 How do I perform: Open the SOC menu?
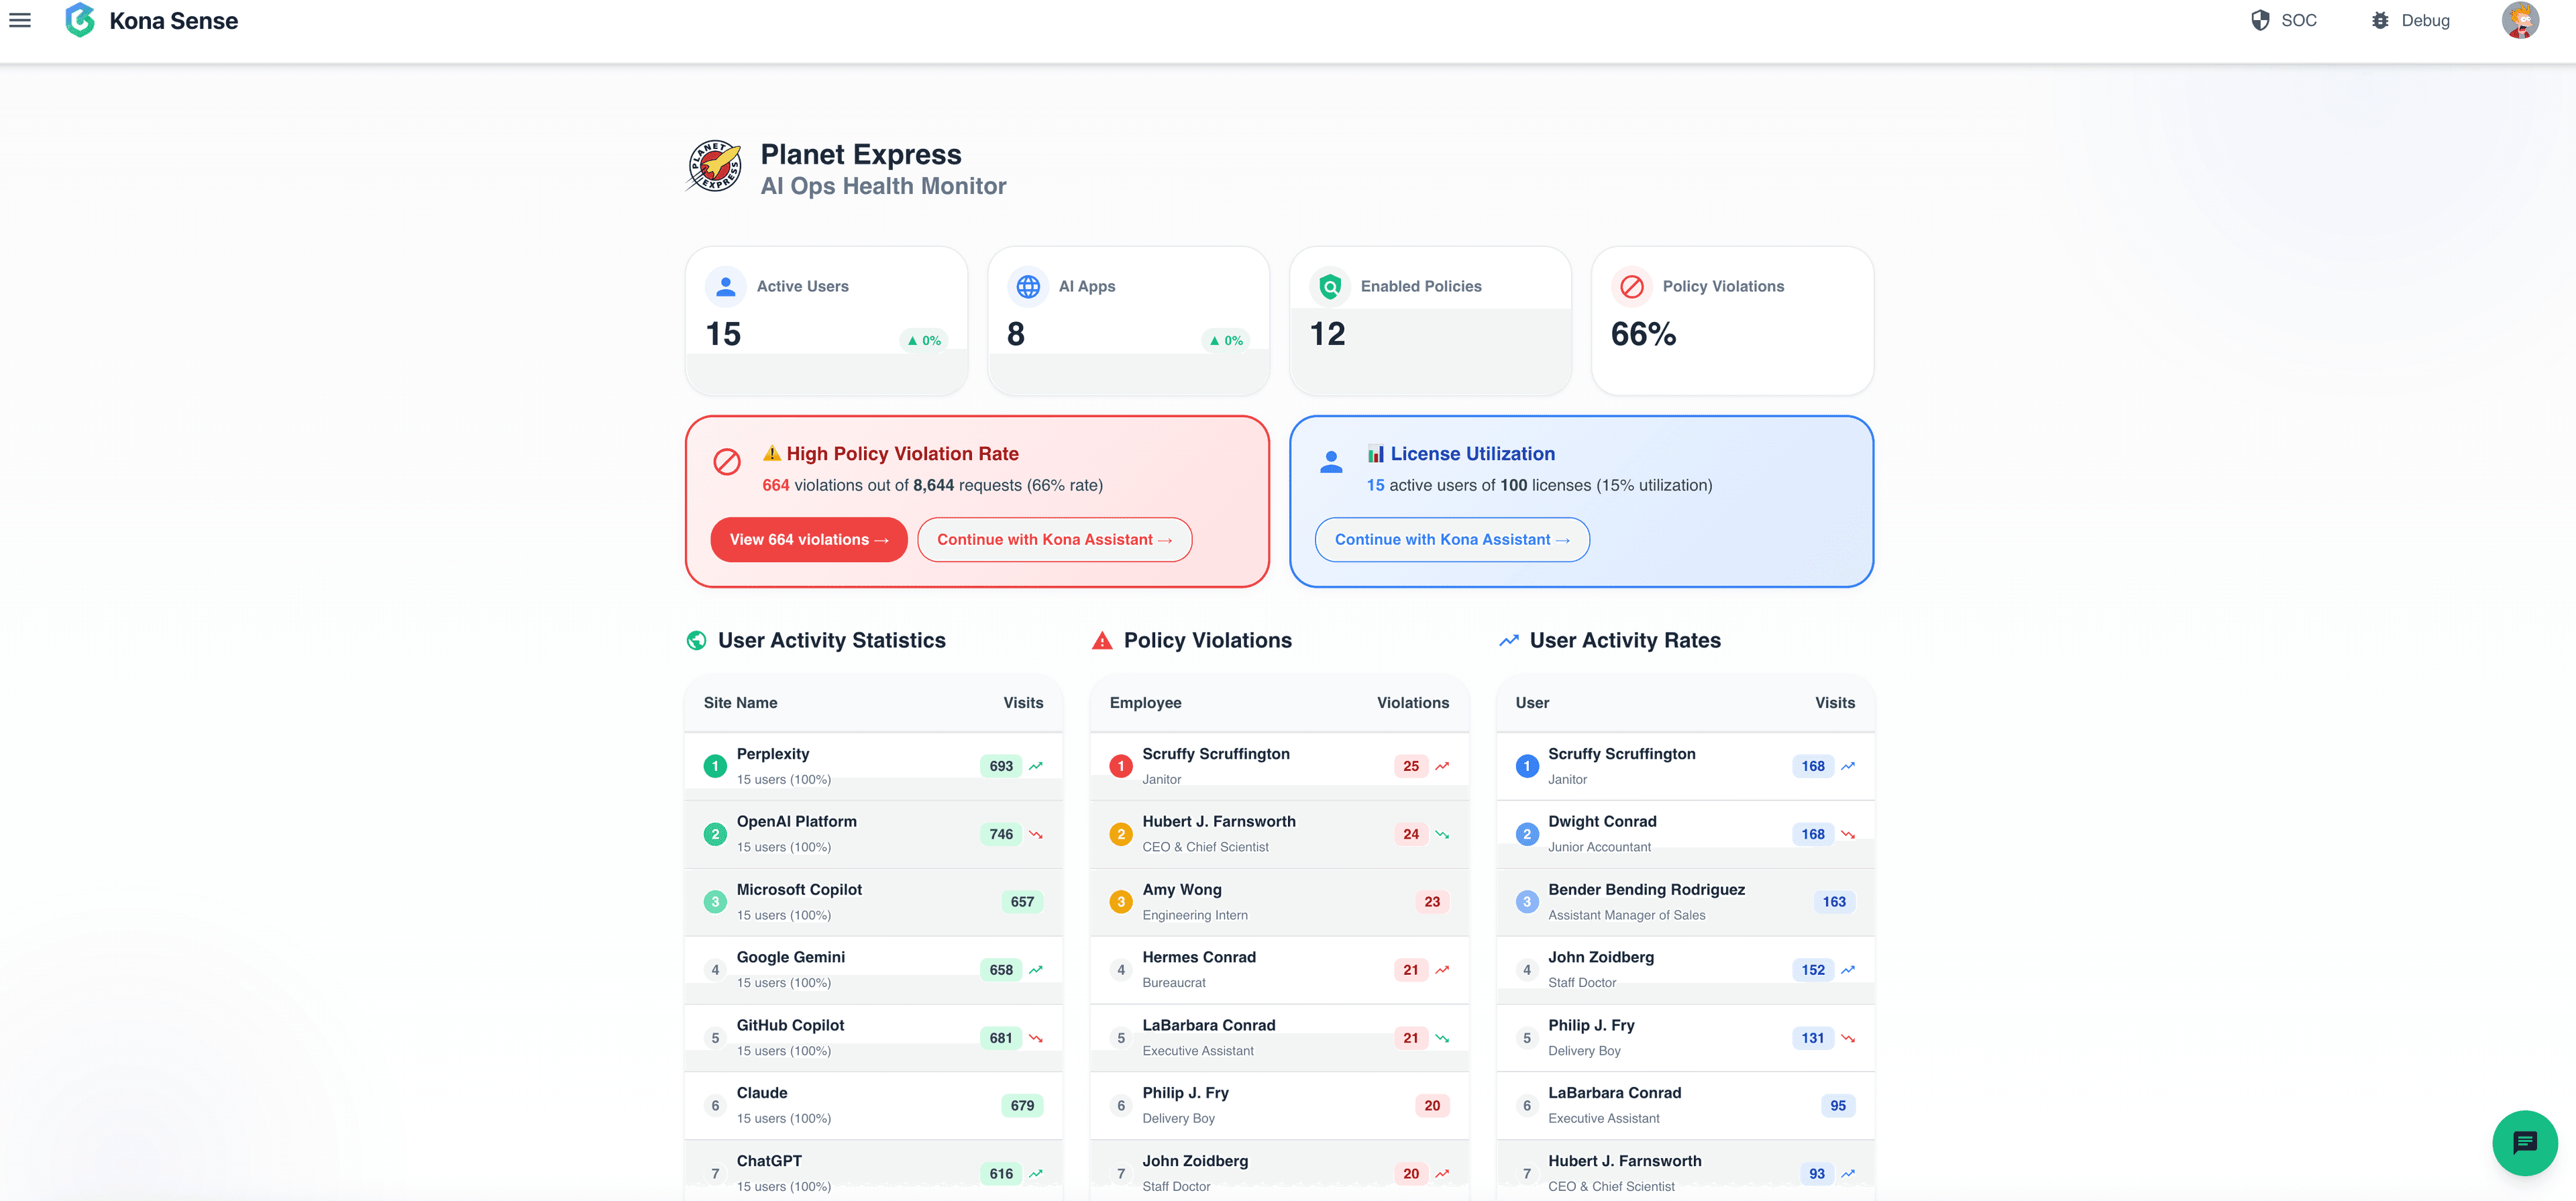(2286, 20)
